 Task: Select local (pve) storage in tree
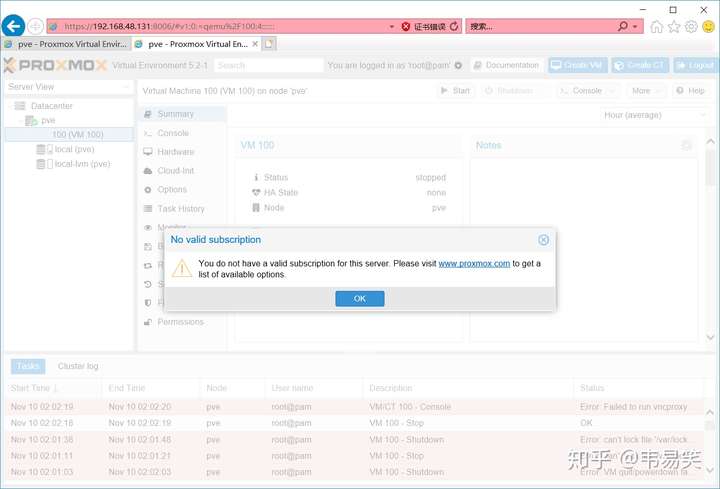(x=74, y=149)
